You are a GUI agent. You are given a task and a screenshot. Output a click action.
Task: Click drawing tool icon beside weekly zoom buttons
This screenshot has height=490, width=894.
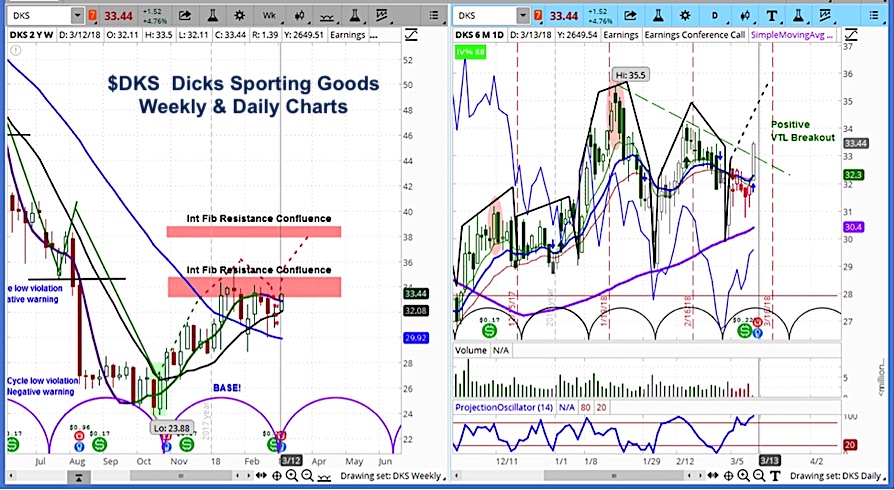tap(323, 476)
